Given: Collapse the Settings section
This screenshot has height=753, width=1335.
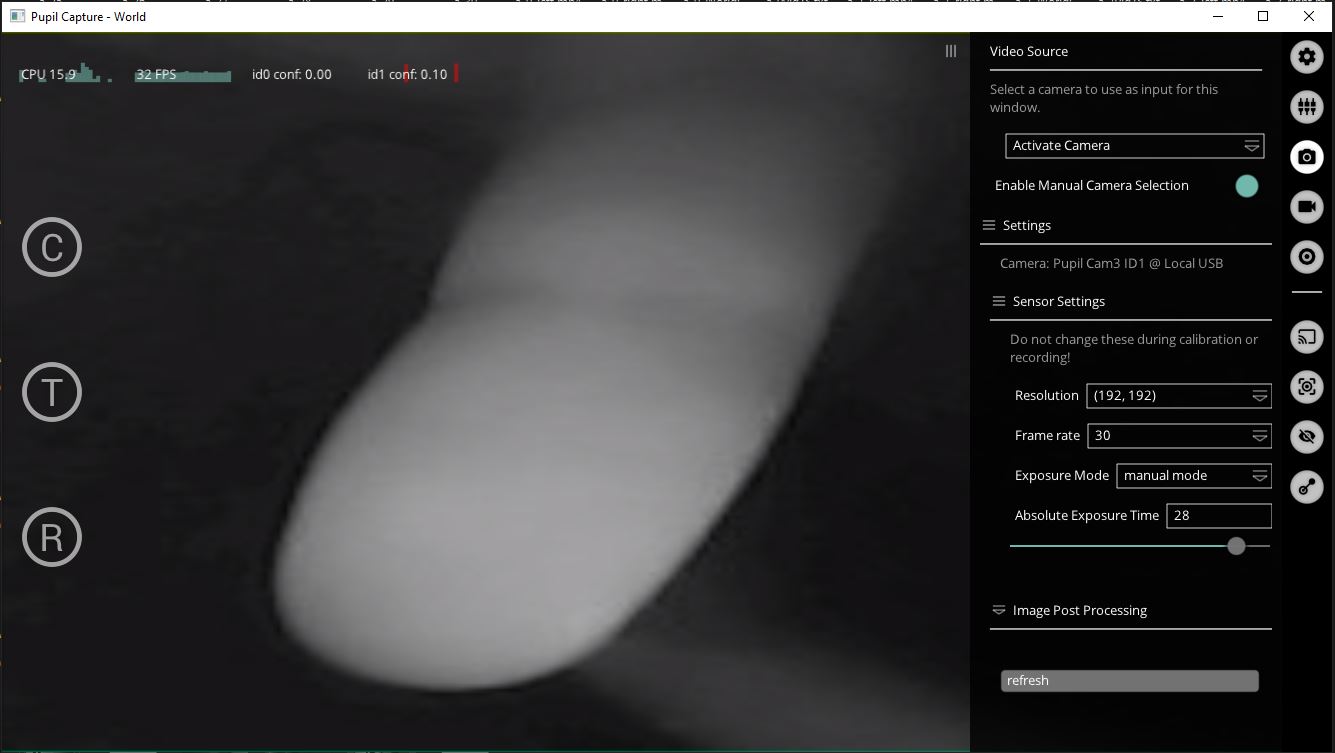Looking at the screenshot, I should tap(989, 225).
